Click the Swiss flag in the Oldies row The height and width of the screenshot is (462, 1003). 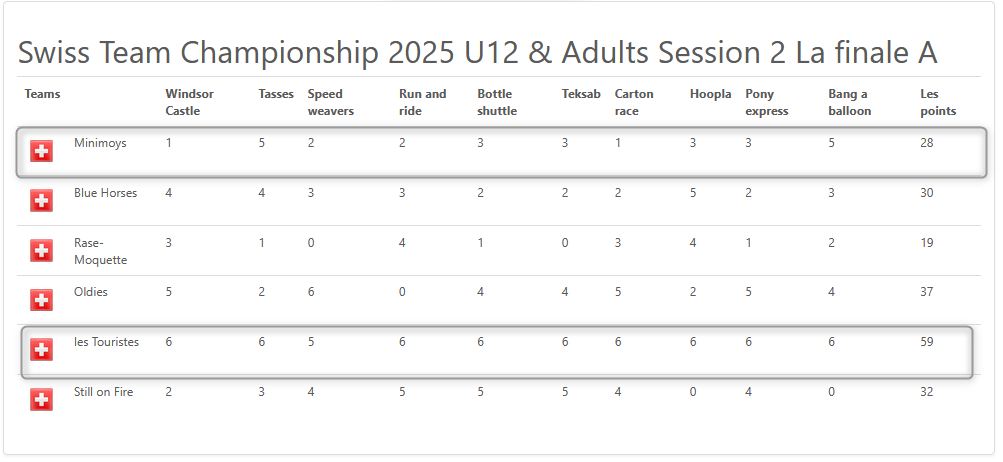coord(42,300)
